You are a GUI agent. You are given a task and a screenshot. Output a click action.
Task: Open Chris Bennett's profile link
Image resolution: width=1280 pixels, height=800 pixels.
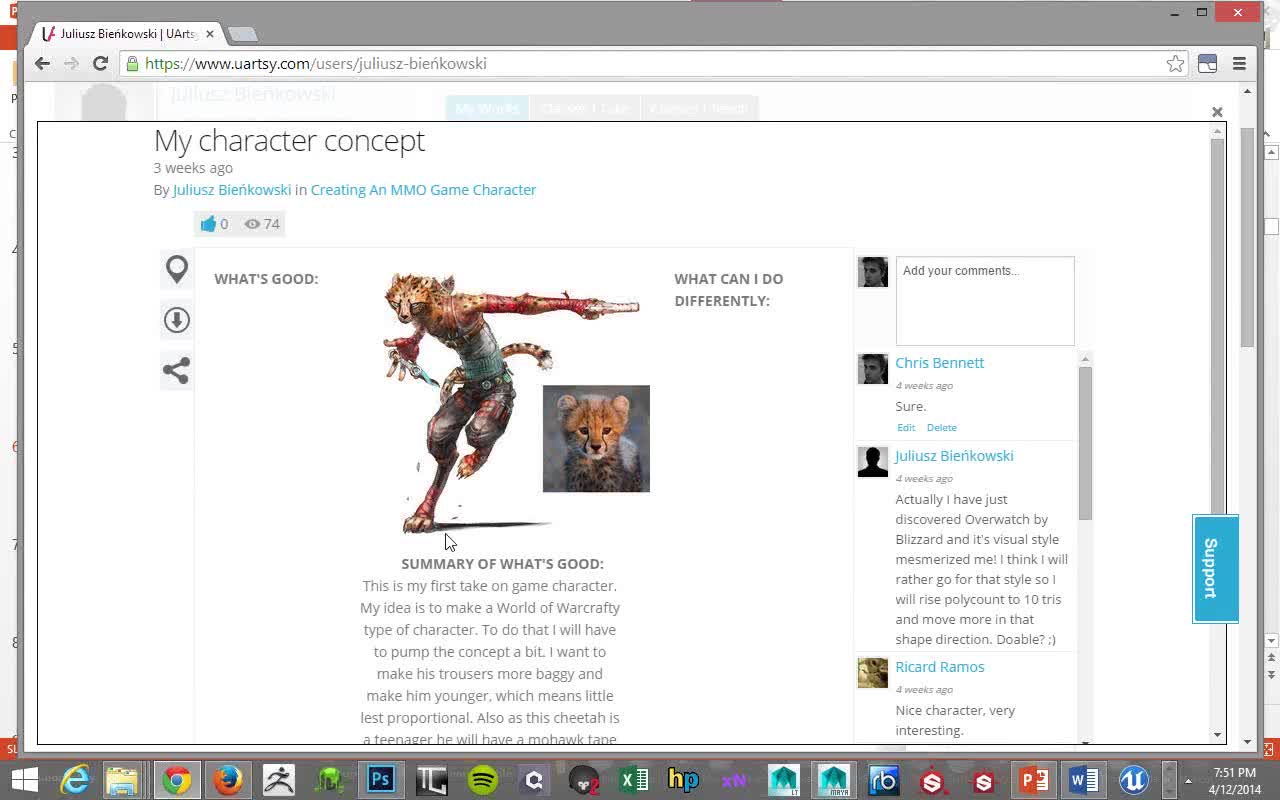click(x=940, y=363)
